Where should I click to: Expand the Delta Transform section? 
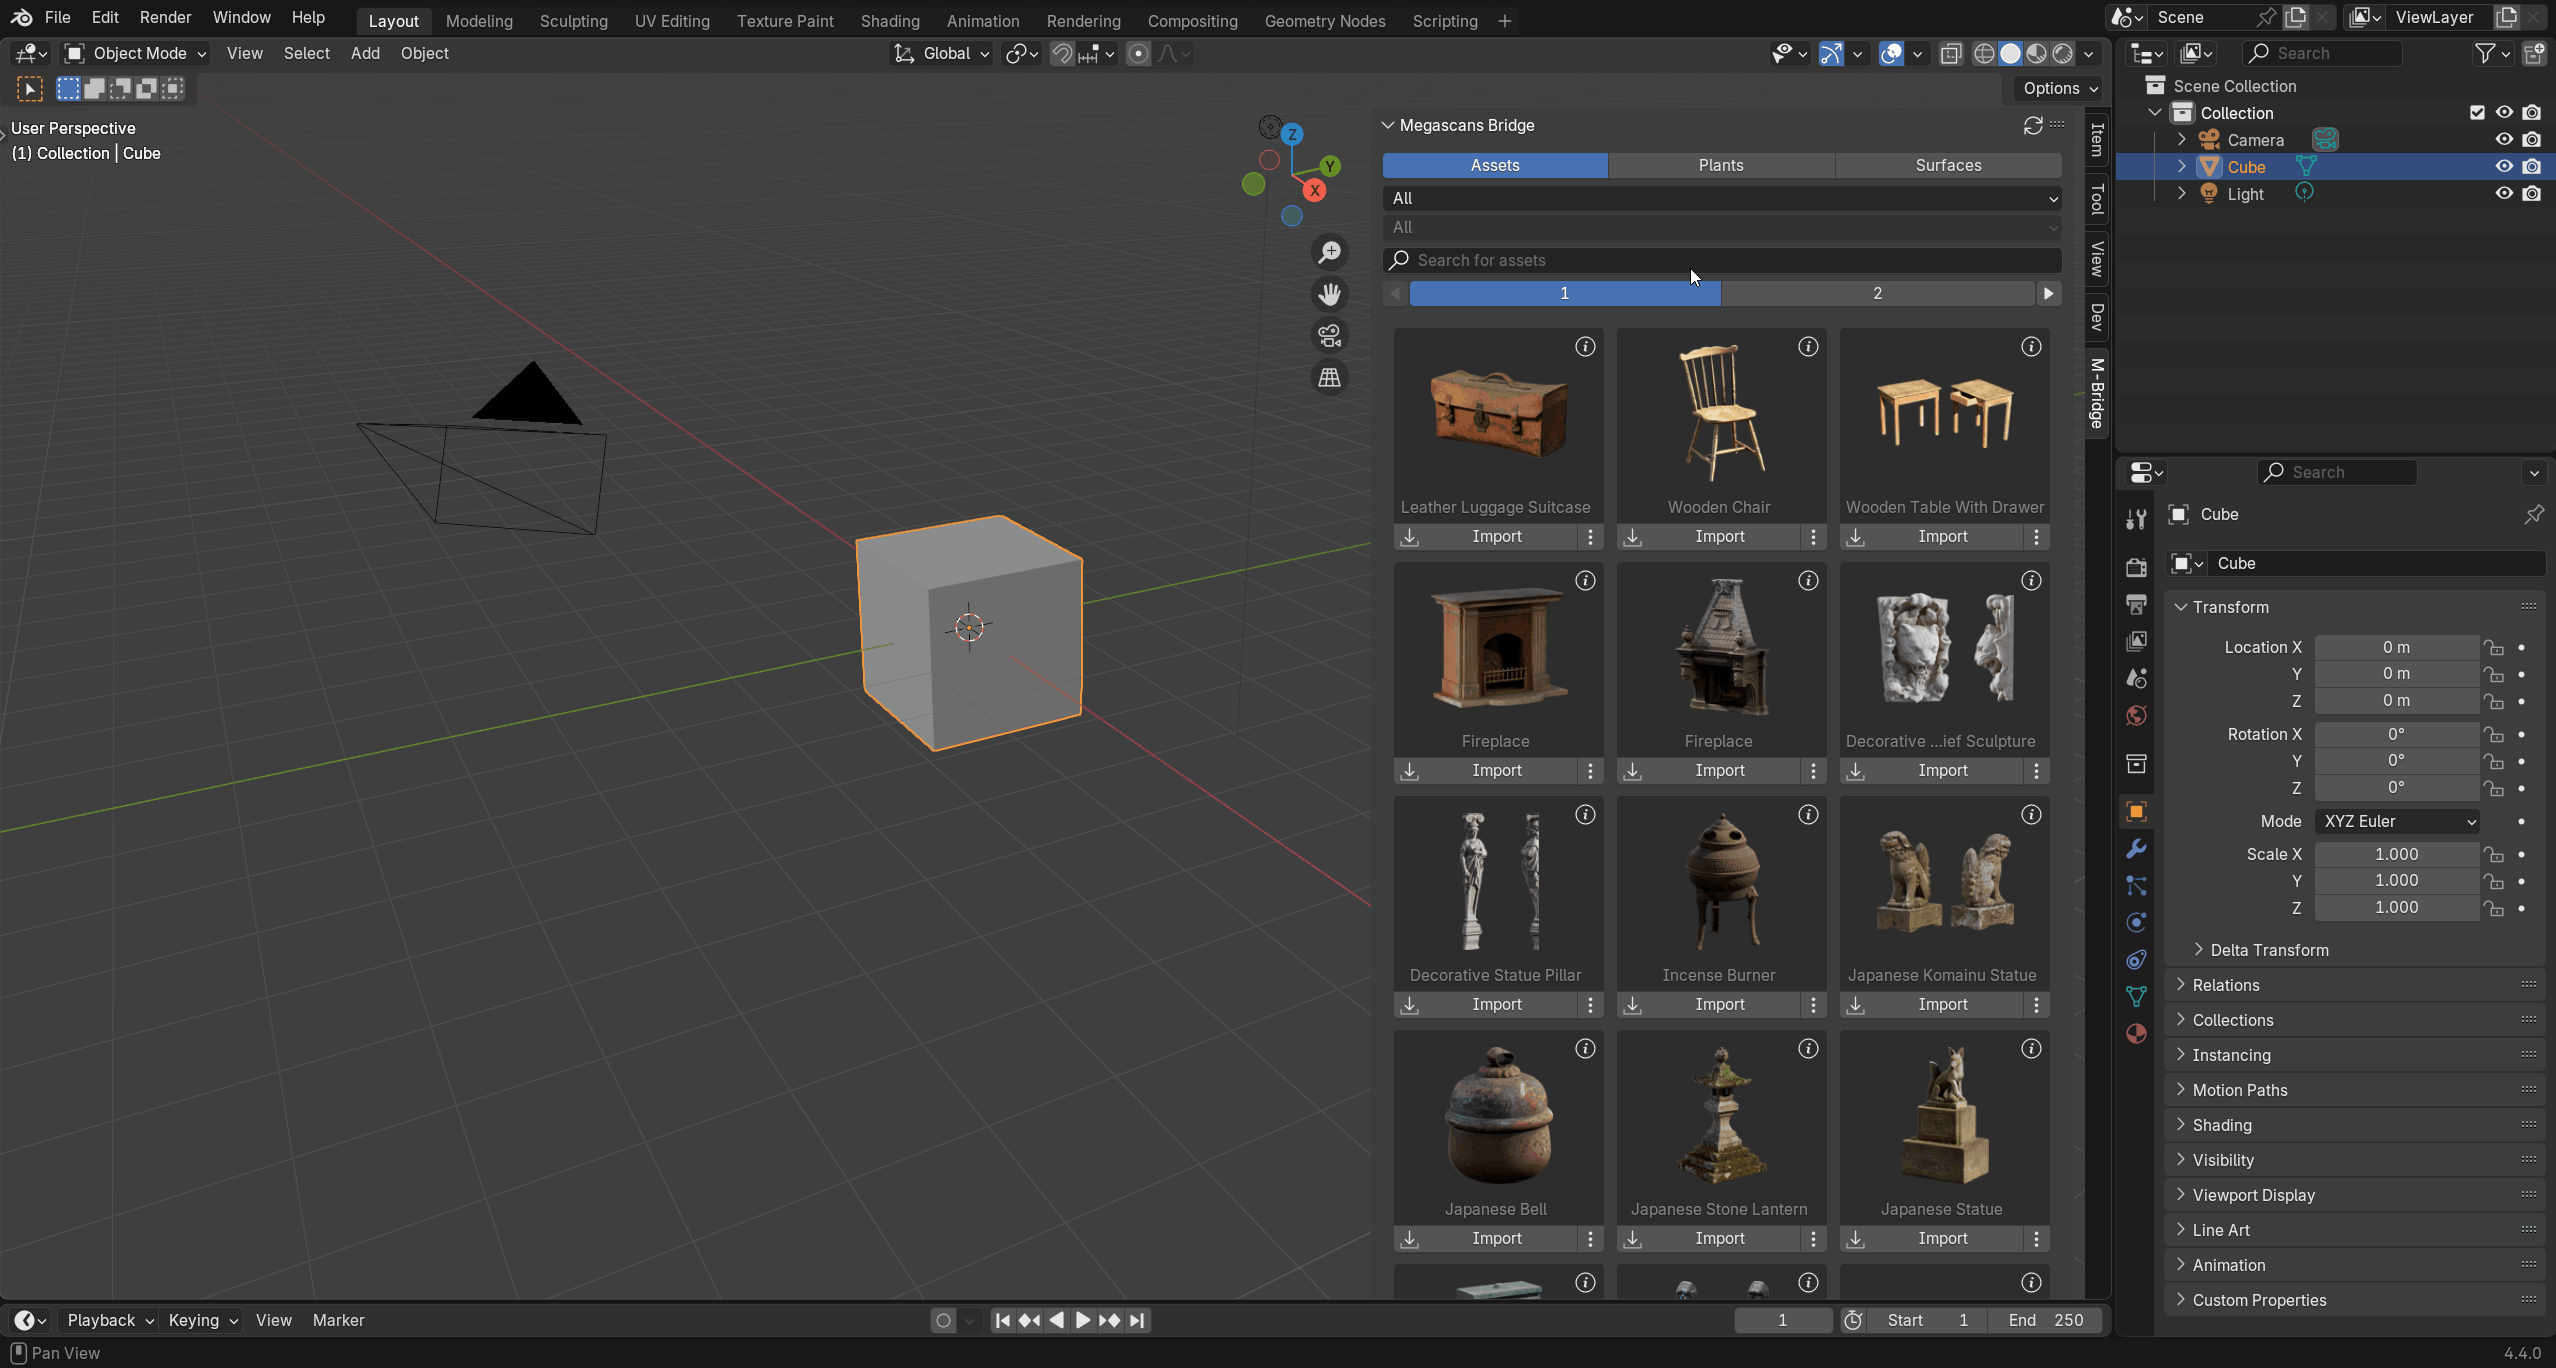2268,950
